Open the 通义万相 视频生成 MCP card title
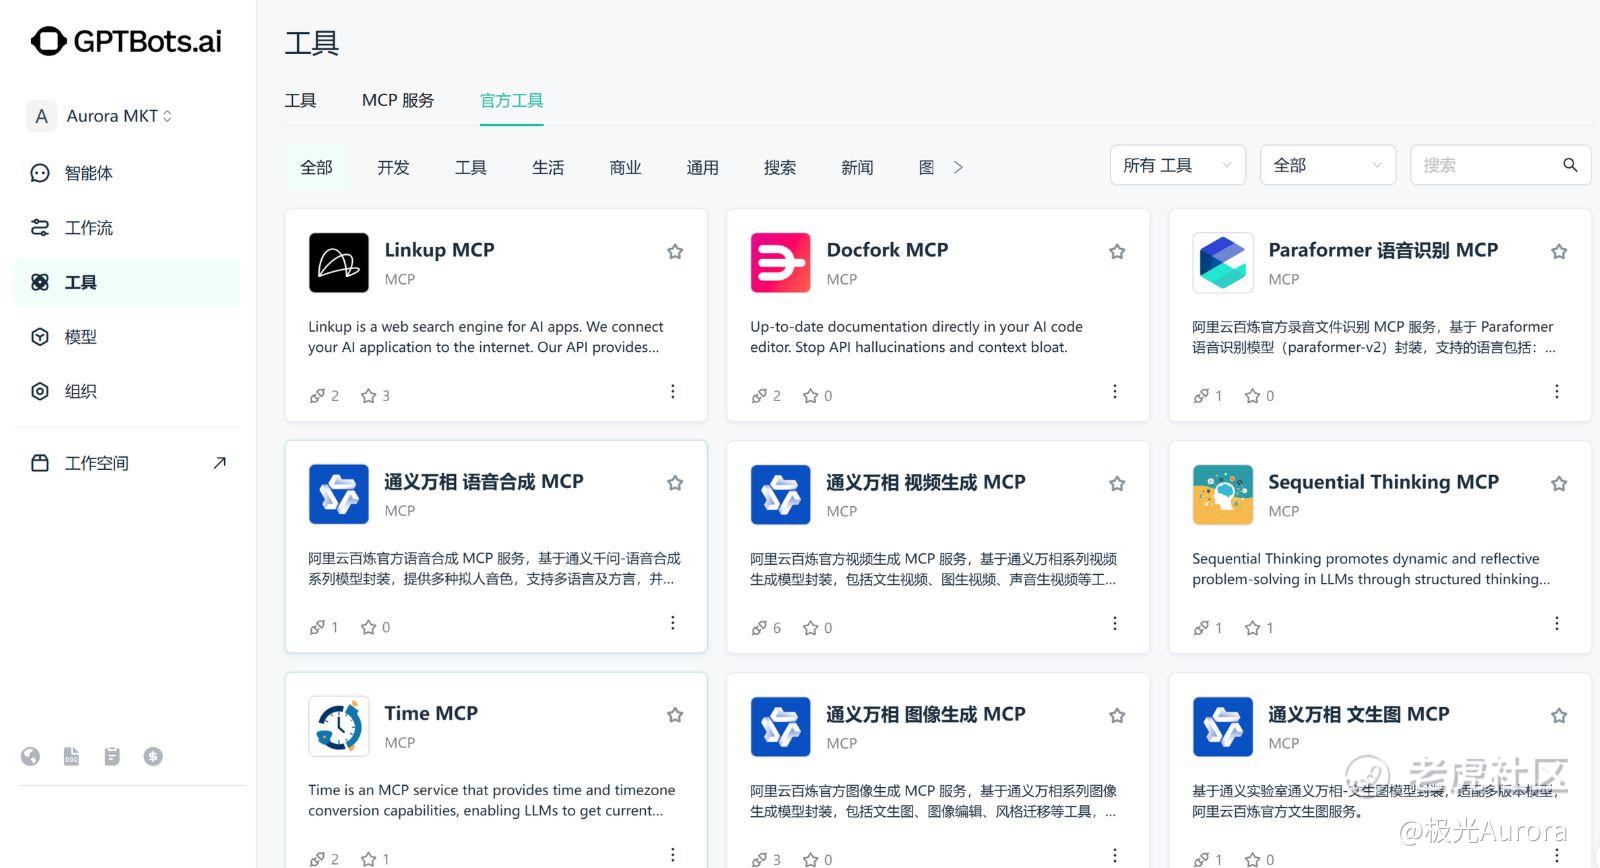Viewport: 1600px width, 868px height. [x=926, y=482]
